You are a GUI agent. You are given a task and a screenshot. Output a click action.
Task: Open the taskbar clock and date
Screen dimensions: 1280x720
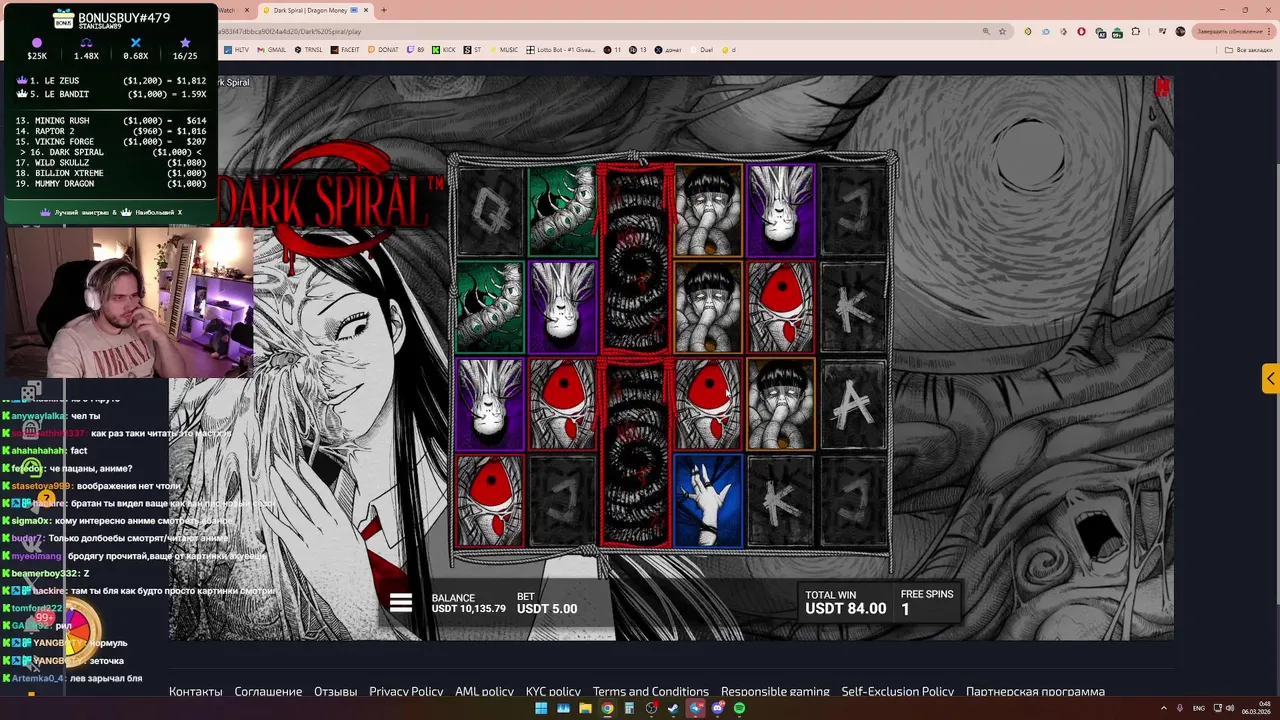click(1256, 708)
